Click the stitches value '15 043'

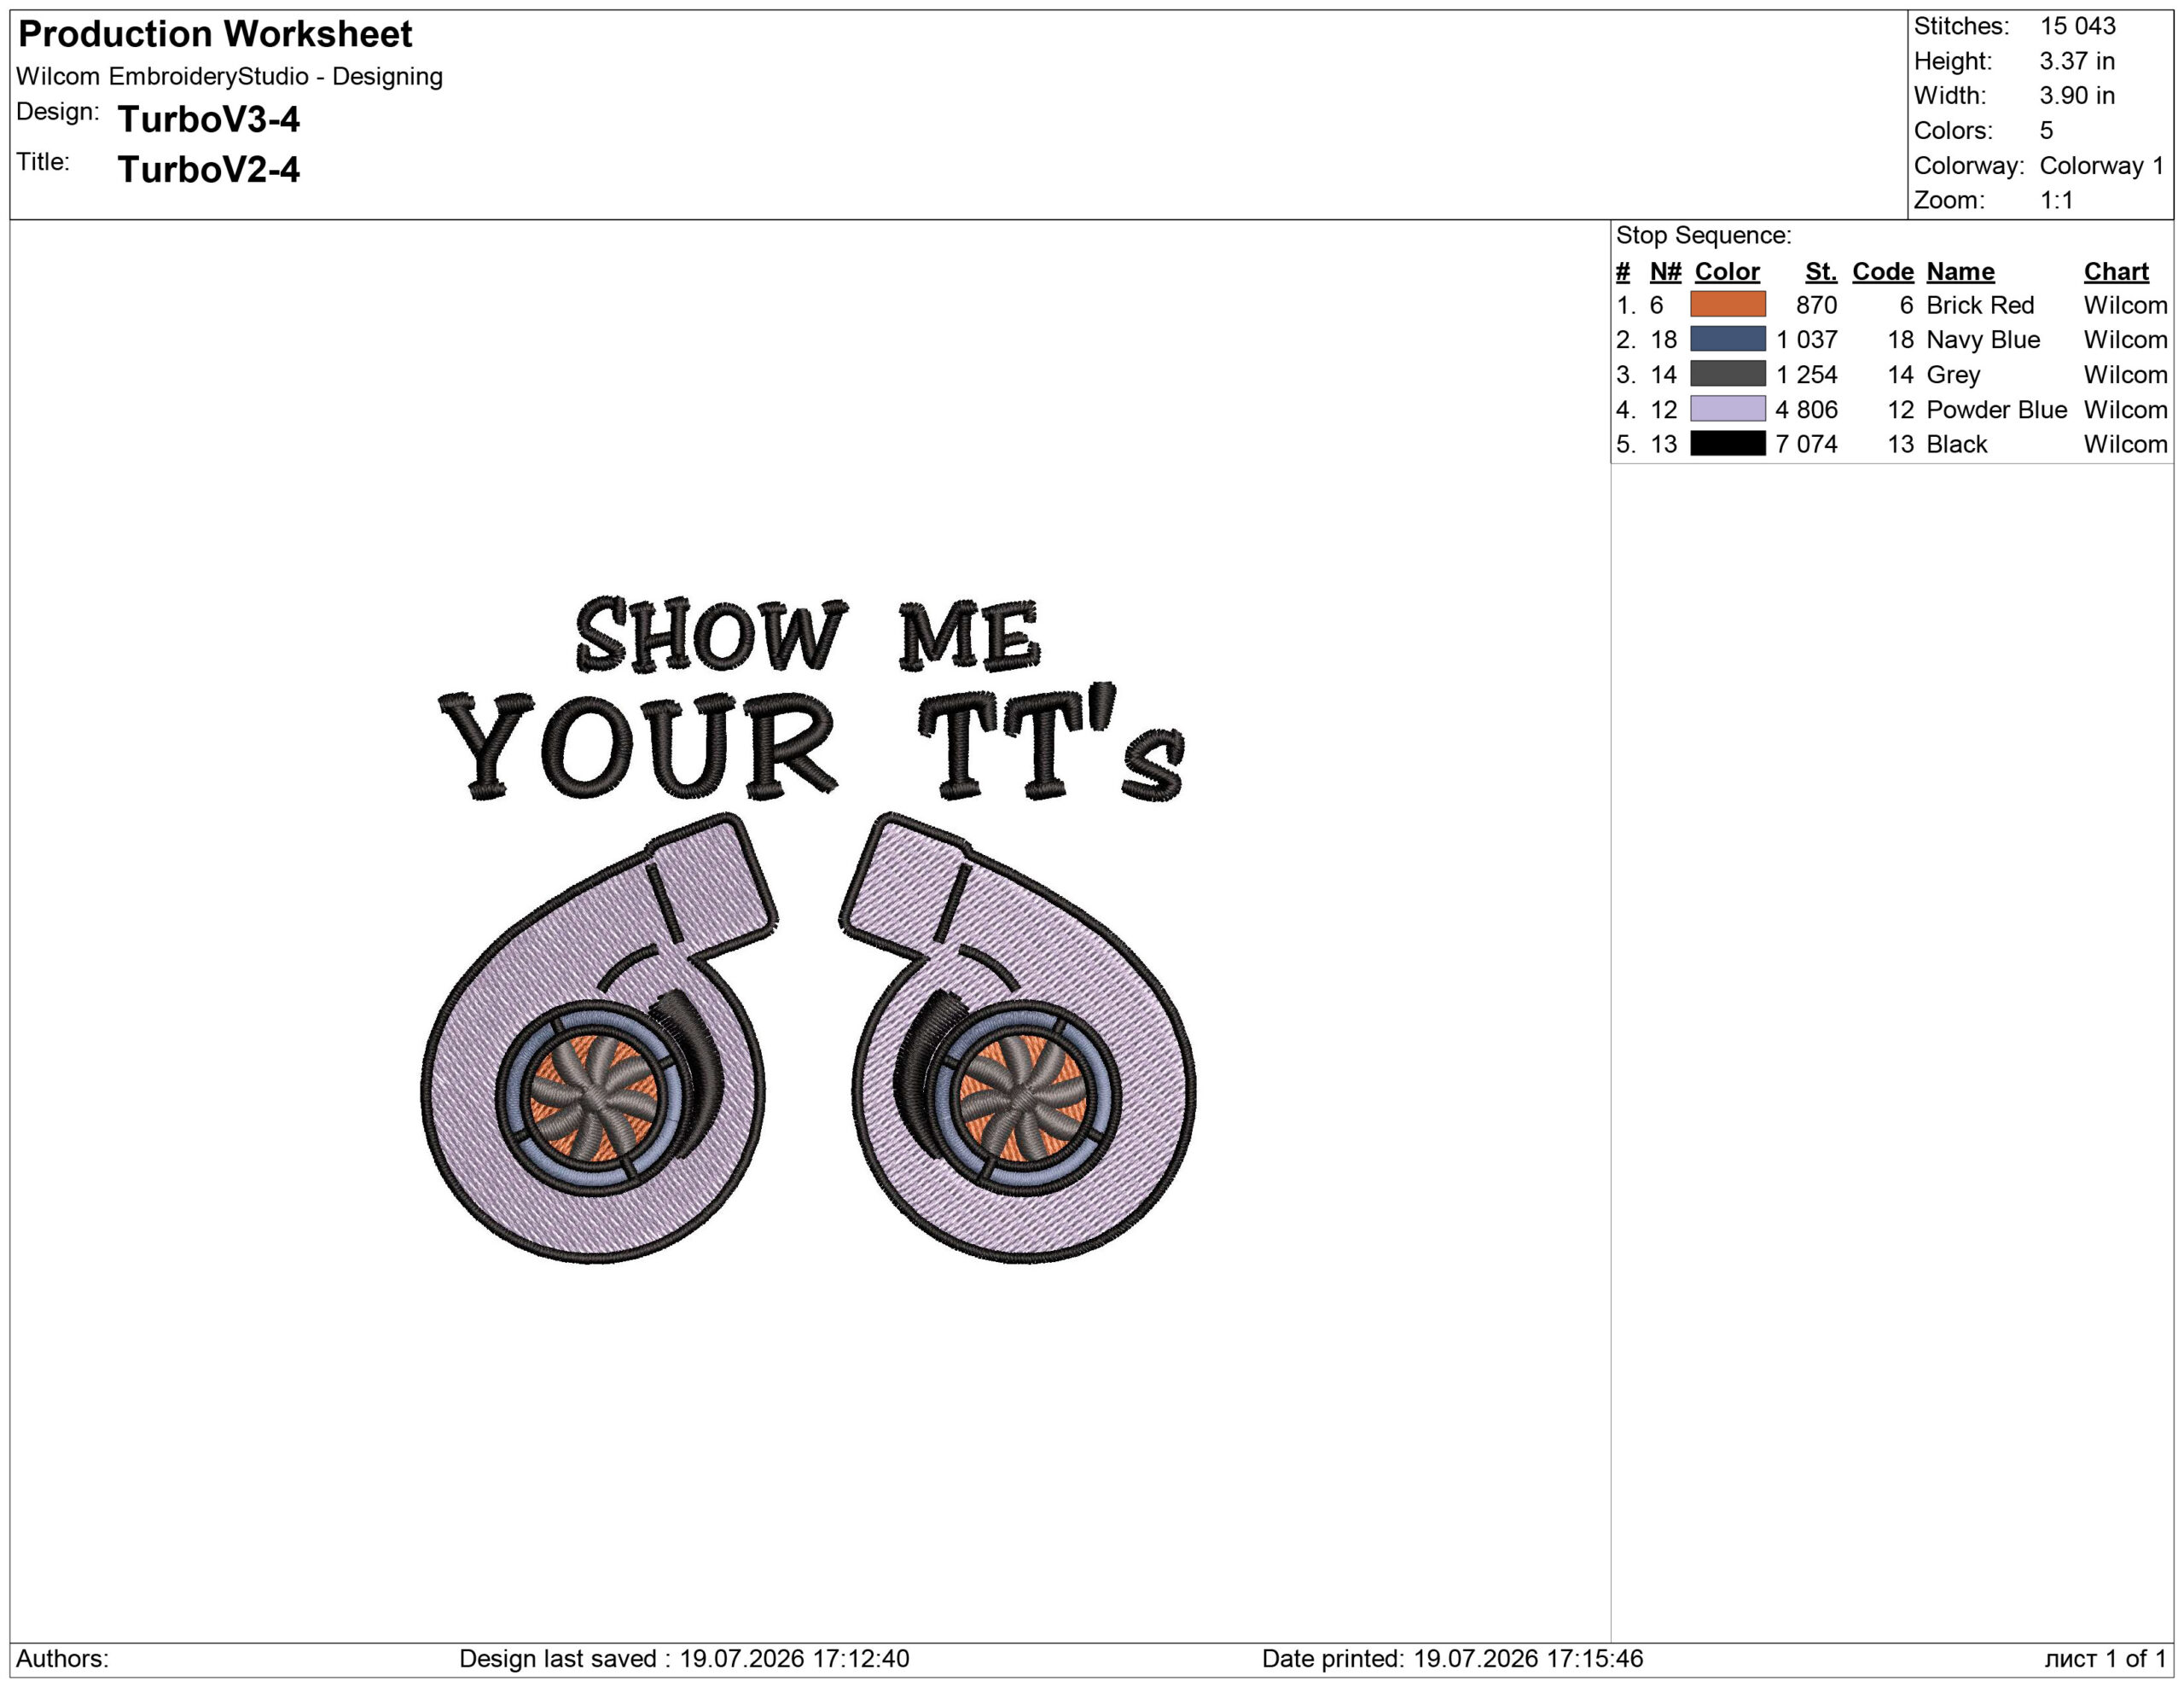tap(2077, 26)
